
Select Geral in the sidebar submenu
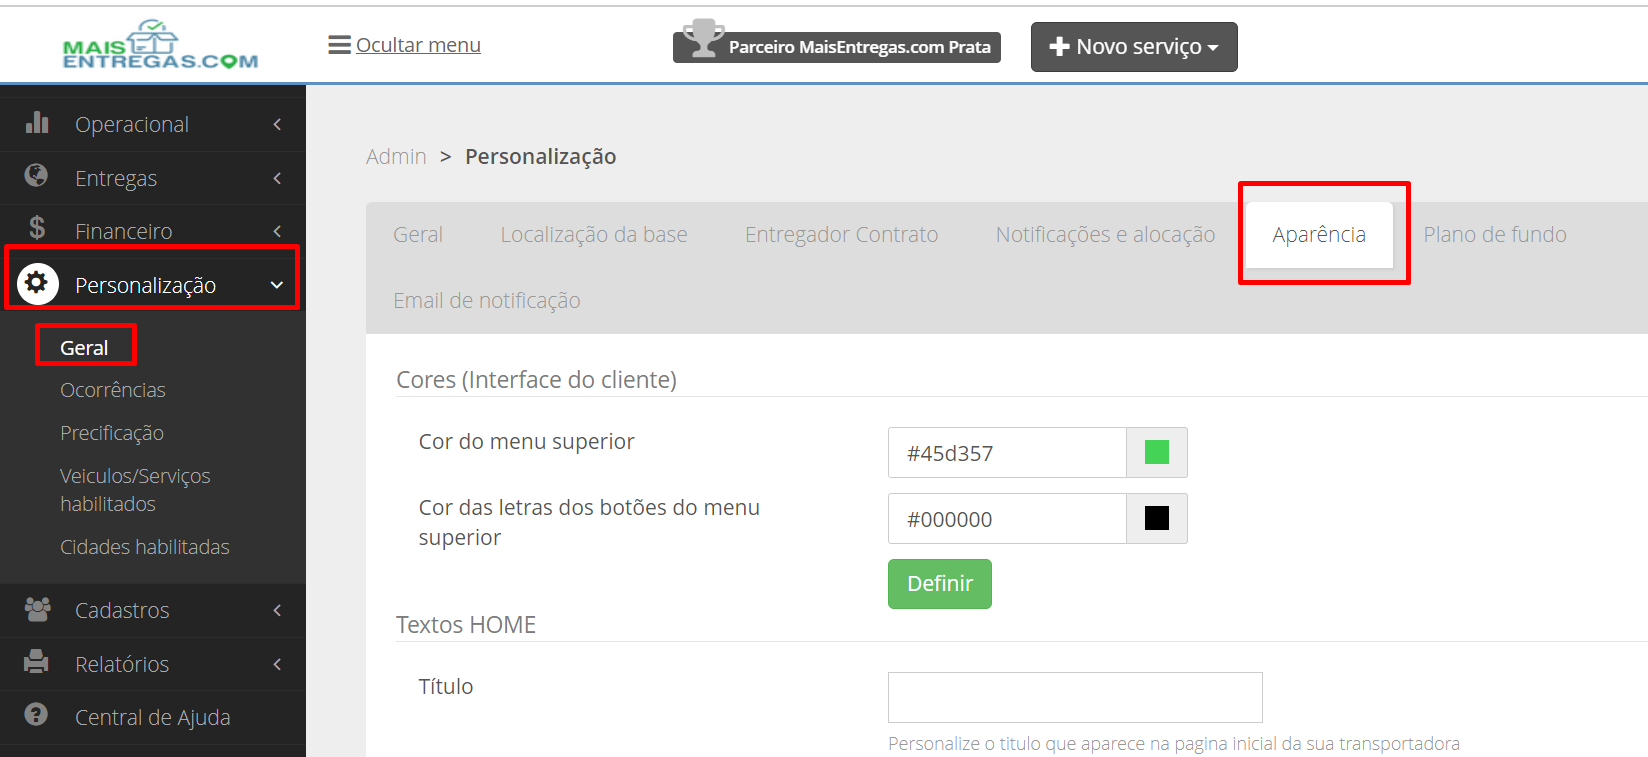pos(84,348)
